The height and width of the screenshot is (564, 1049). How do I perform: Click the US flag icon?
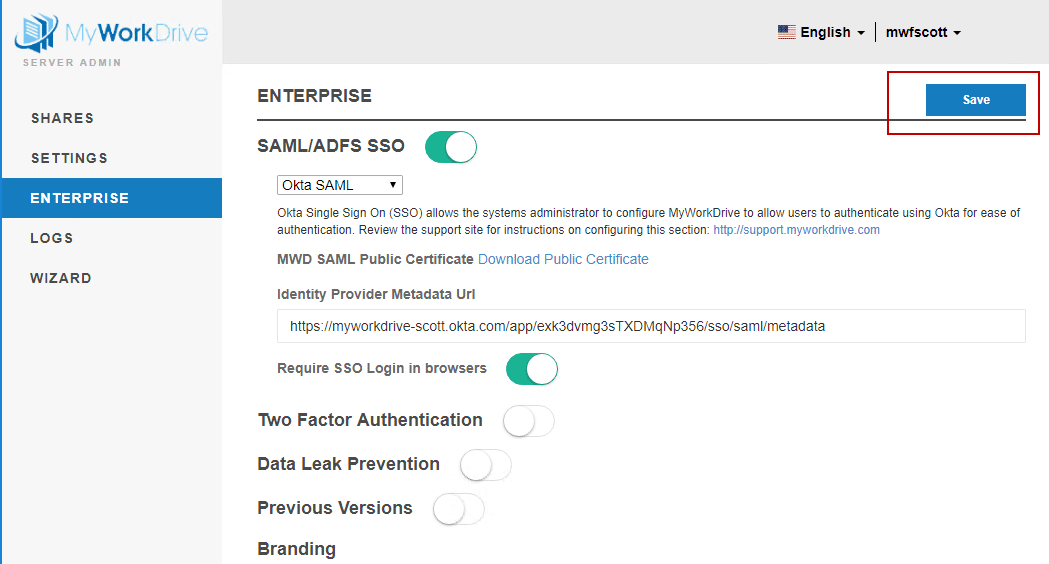click(787, 32)
